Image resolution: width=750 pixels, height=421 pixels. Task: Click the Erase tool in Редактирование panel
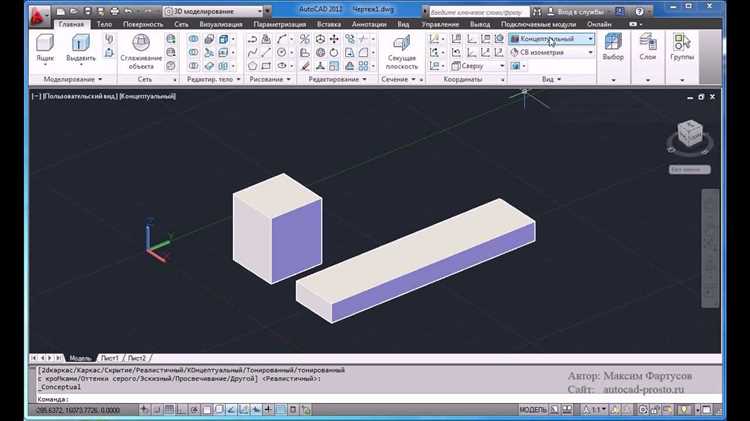(305, 66)
